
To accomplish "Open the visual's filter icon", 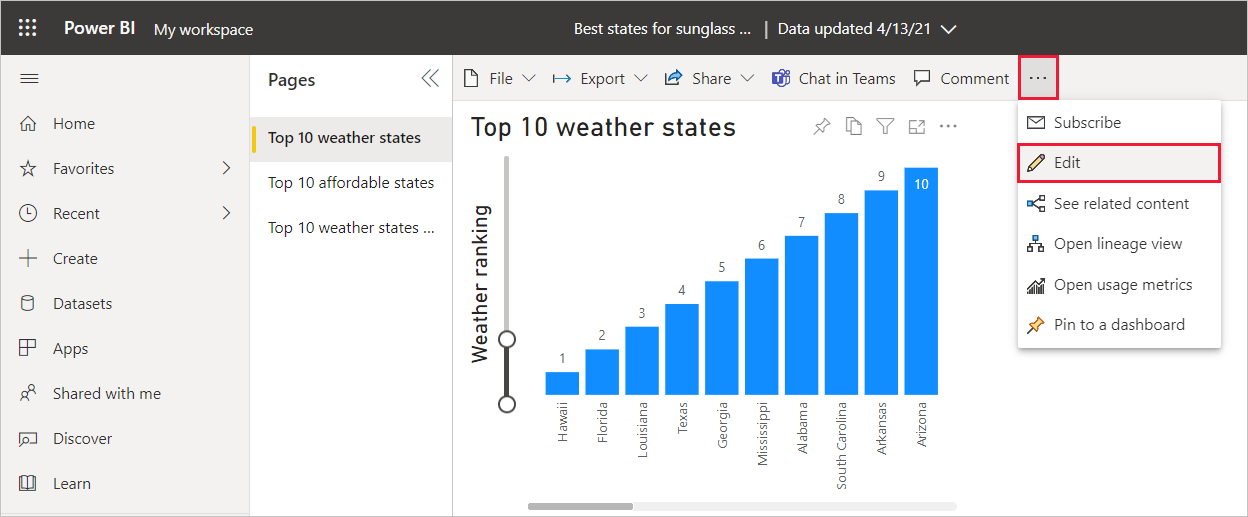I will pyautogui.click(x=885, y=126).
